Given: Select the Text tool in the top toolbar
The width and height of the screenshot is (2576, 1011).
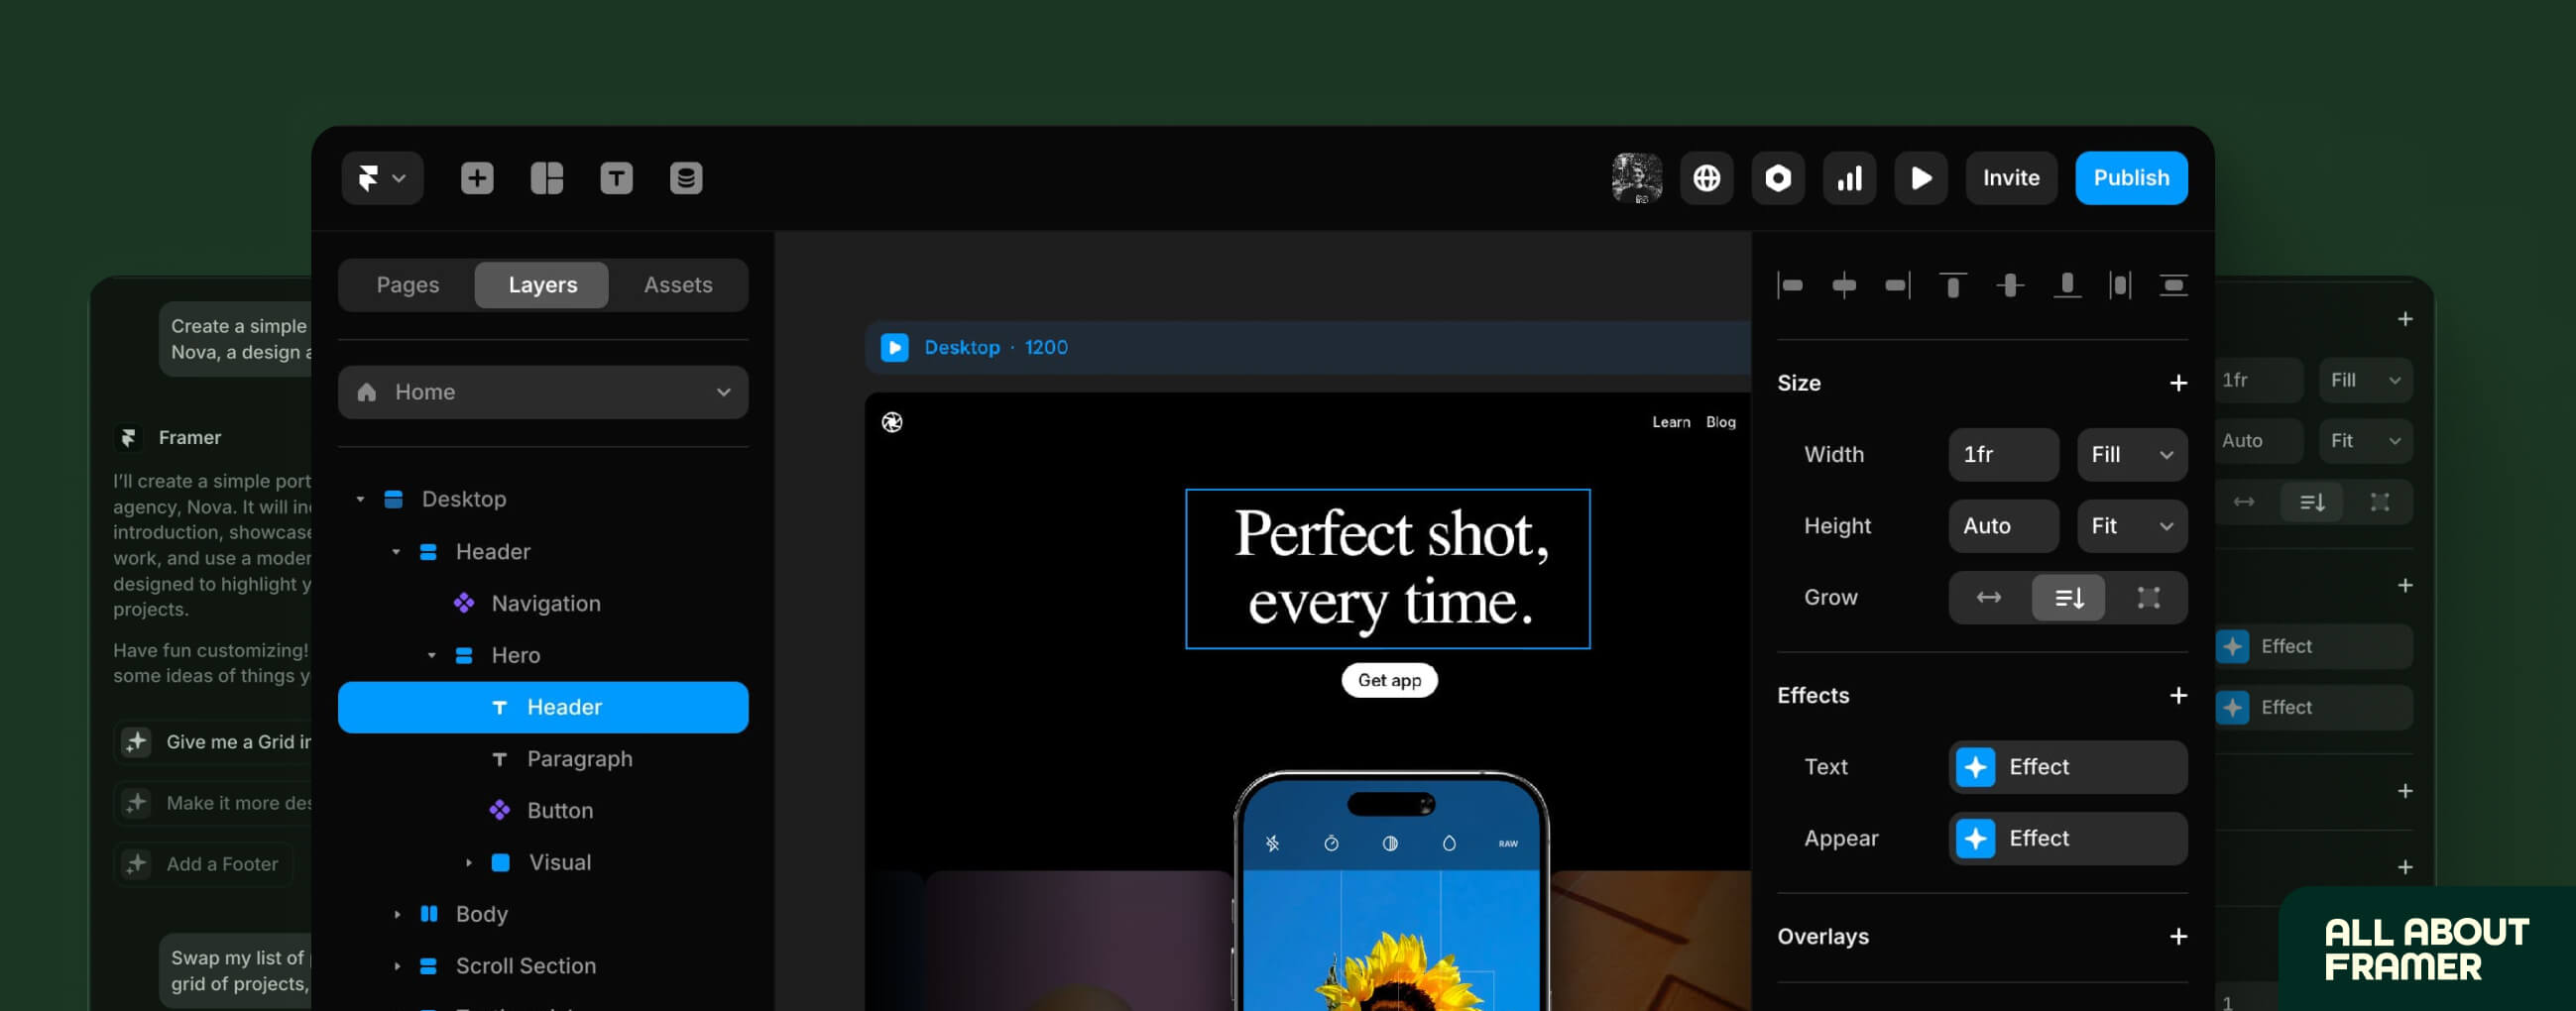Looking at the screenshot, I should (x=616, y=178).
